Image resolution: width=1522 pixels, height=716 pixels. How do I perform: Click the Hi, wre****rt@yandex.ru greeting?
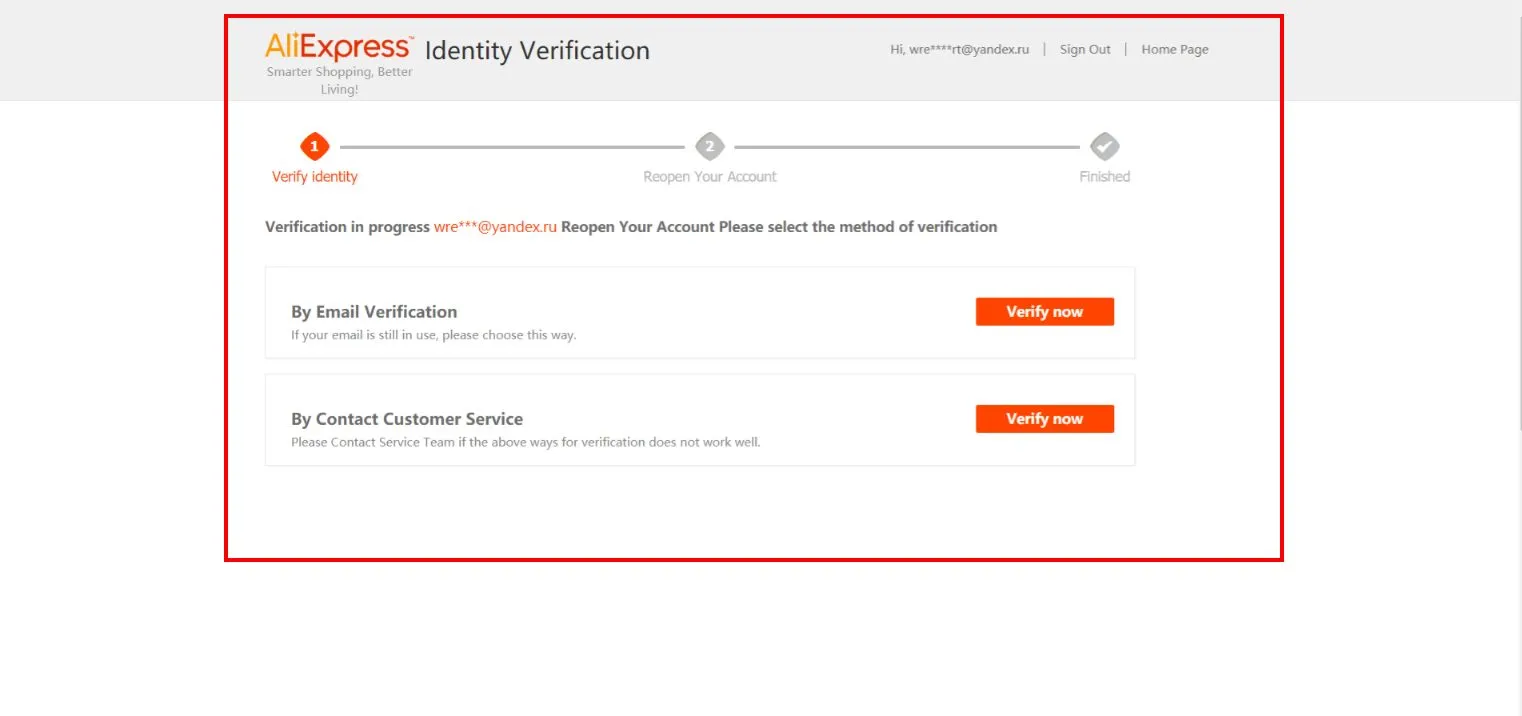(x=960, y=49)
